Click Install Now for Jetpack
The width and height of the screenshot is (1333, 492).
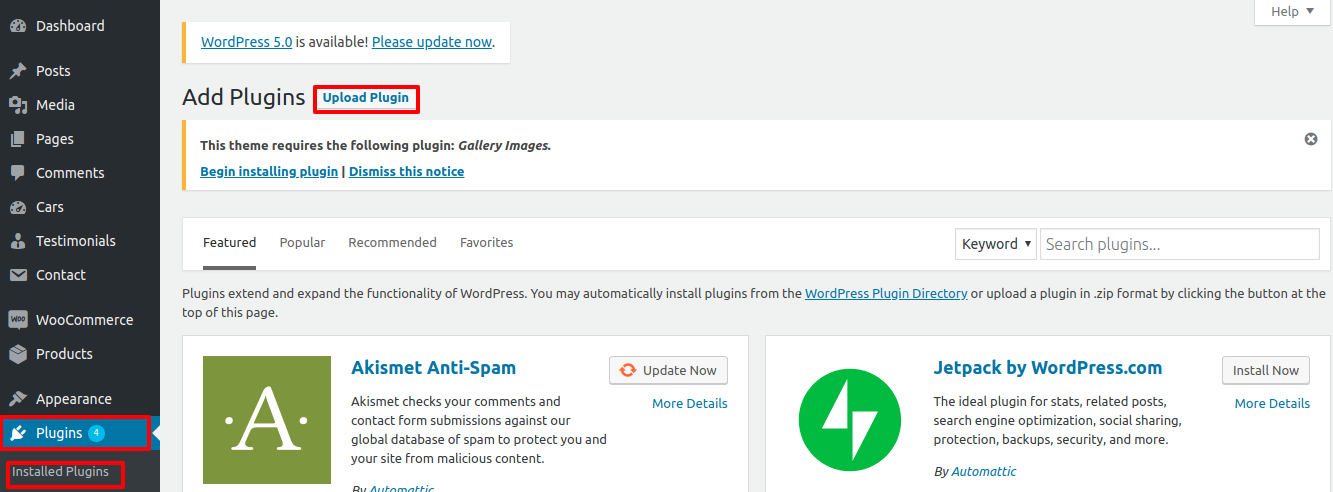coord(1265,370)
